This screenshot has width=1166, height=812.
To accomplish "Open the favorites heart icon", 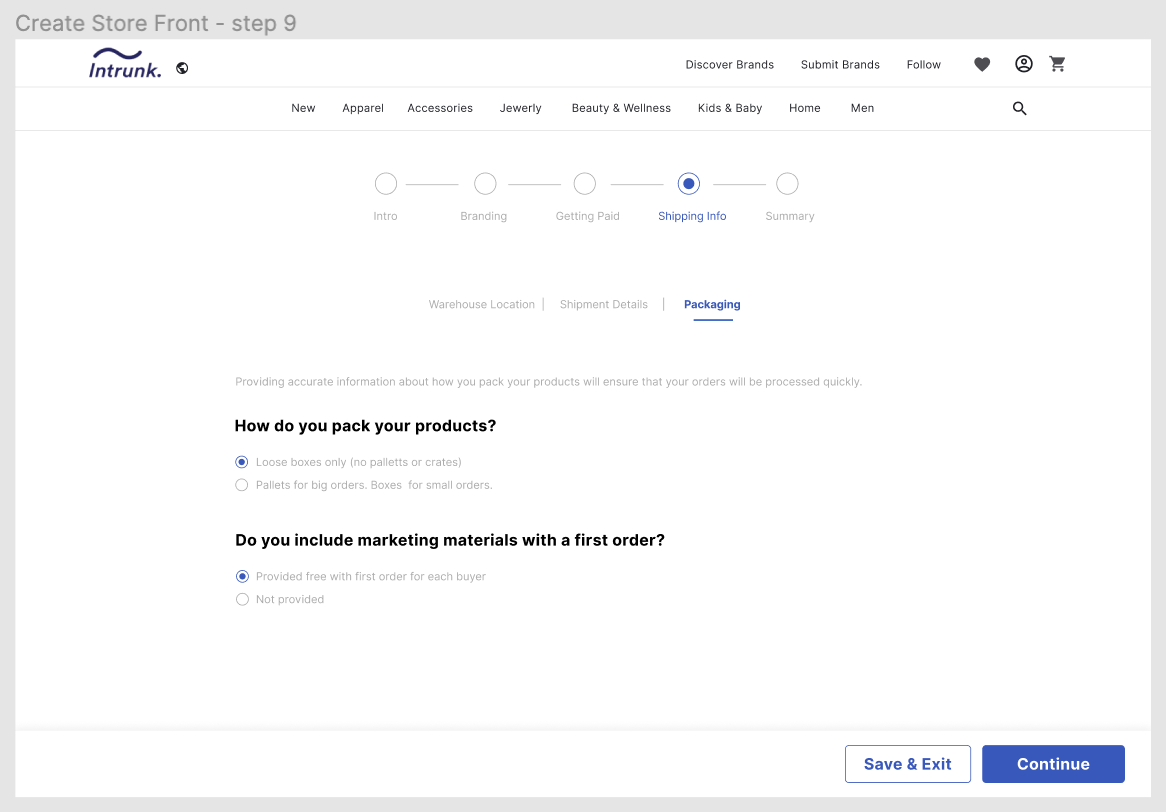I will tap(982, 64).
